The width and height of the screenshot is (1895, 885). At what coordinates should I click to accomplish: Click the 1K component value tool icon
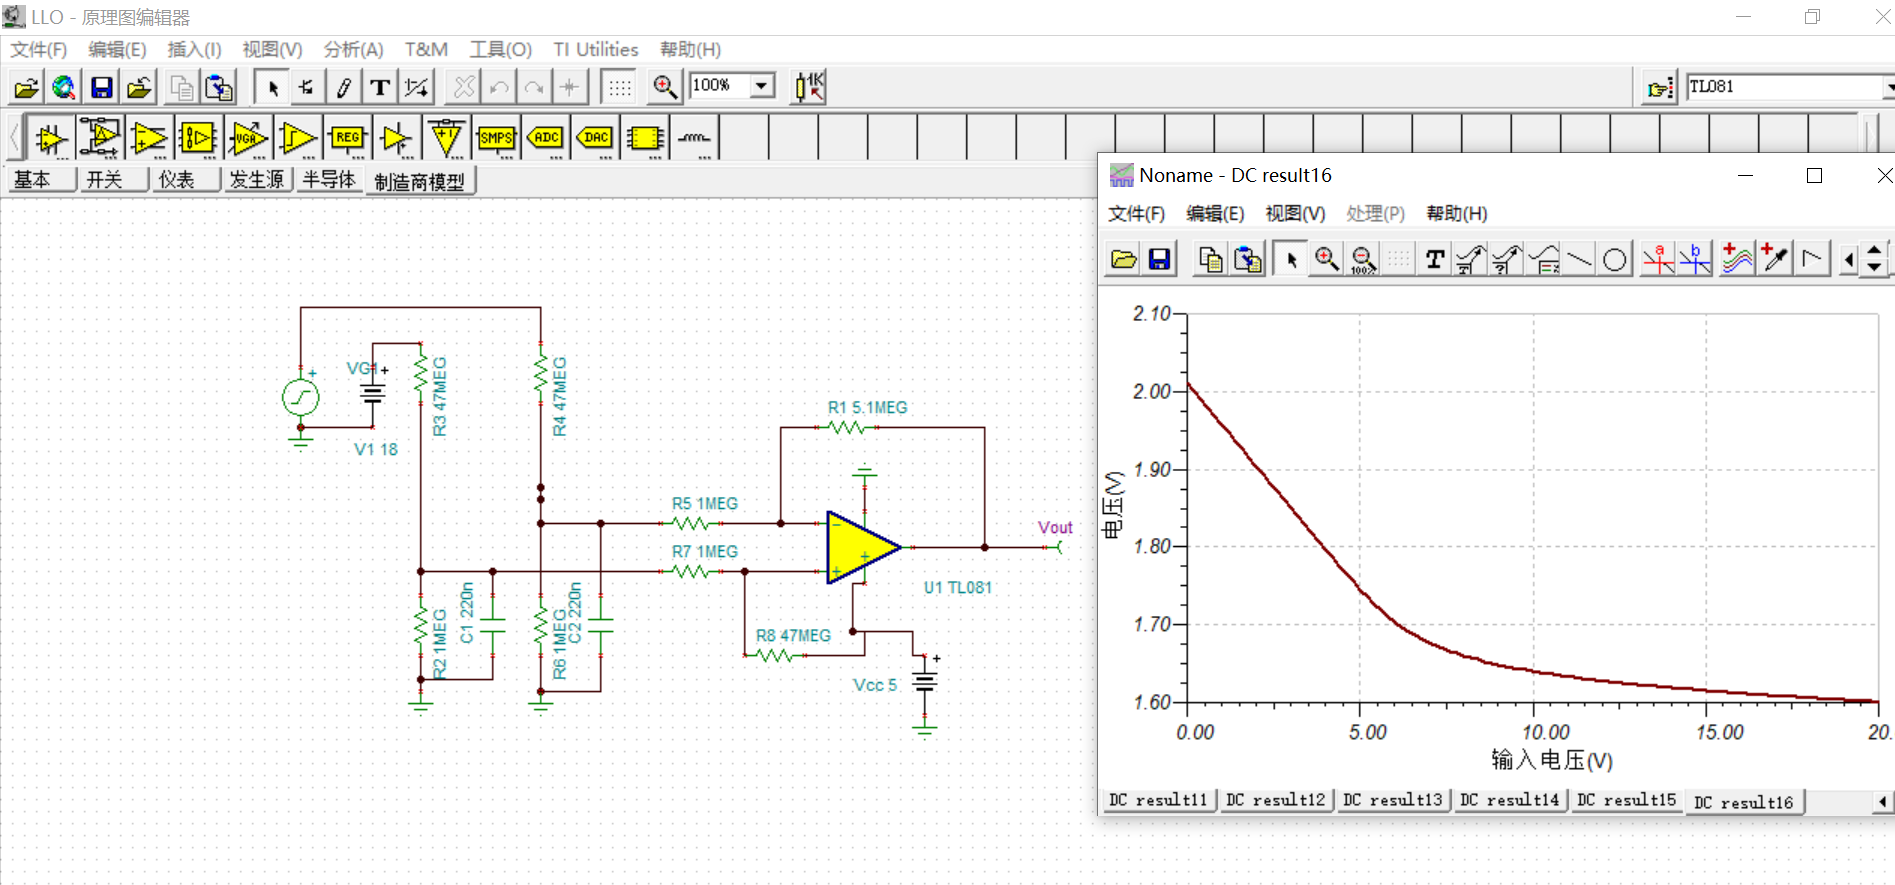point(809,87)
